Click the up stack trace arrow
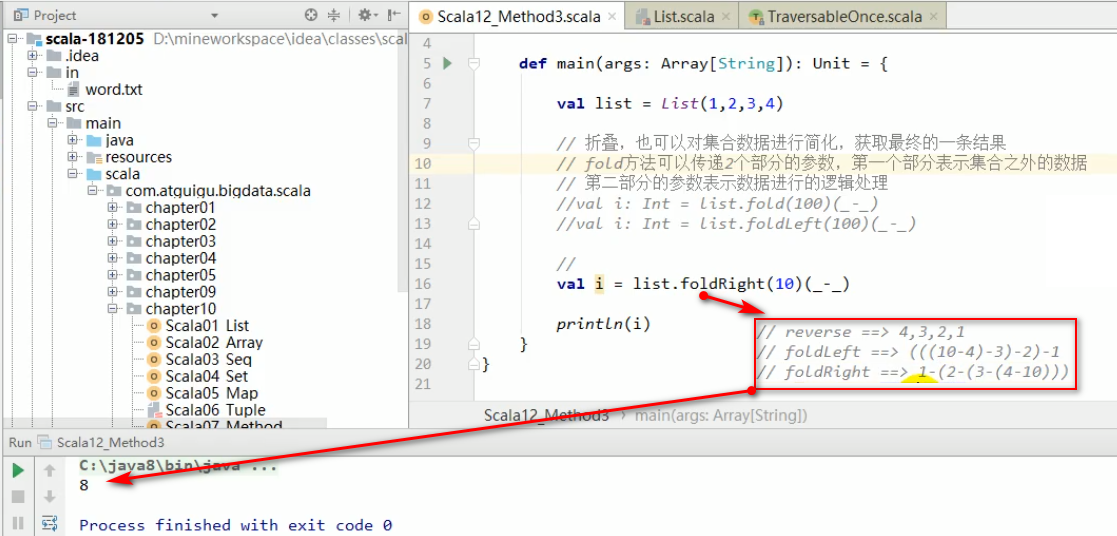This screenshot has width=1117, height=536. pyautogui.click(x=49, y=470)
